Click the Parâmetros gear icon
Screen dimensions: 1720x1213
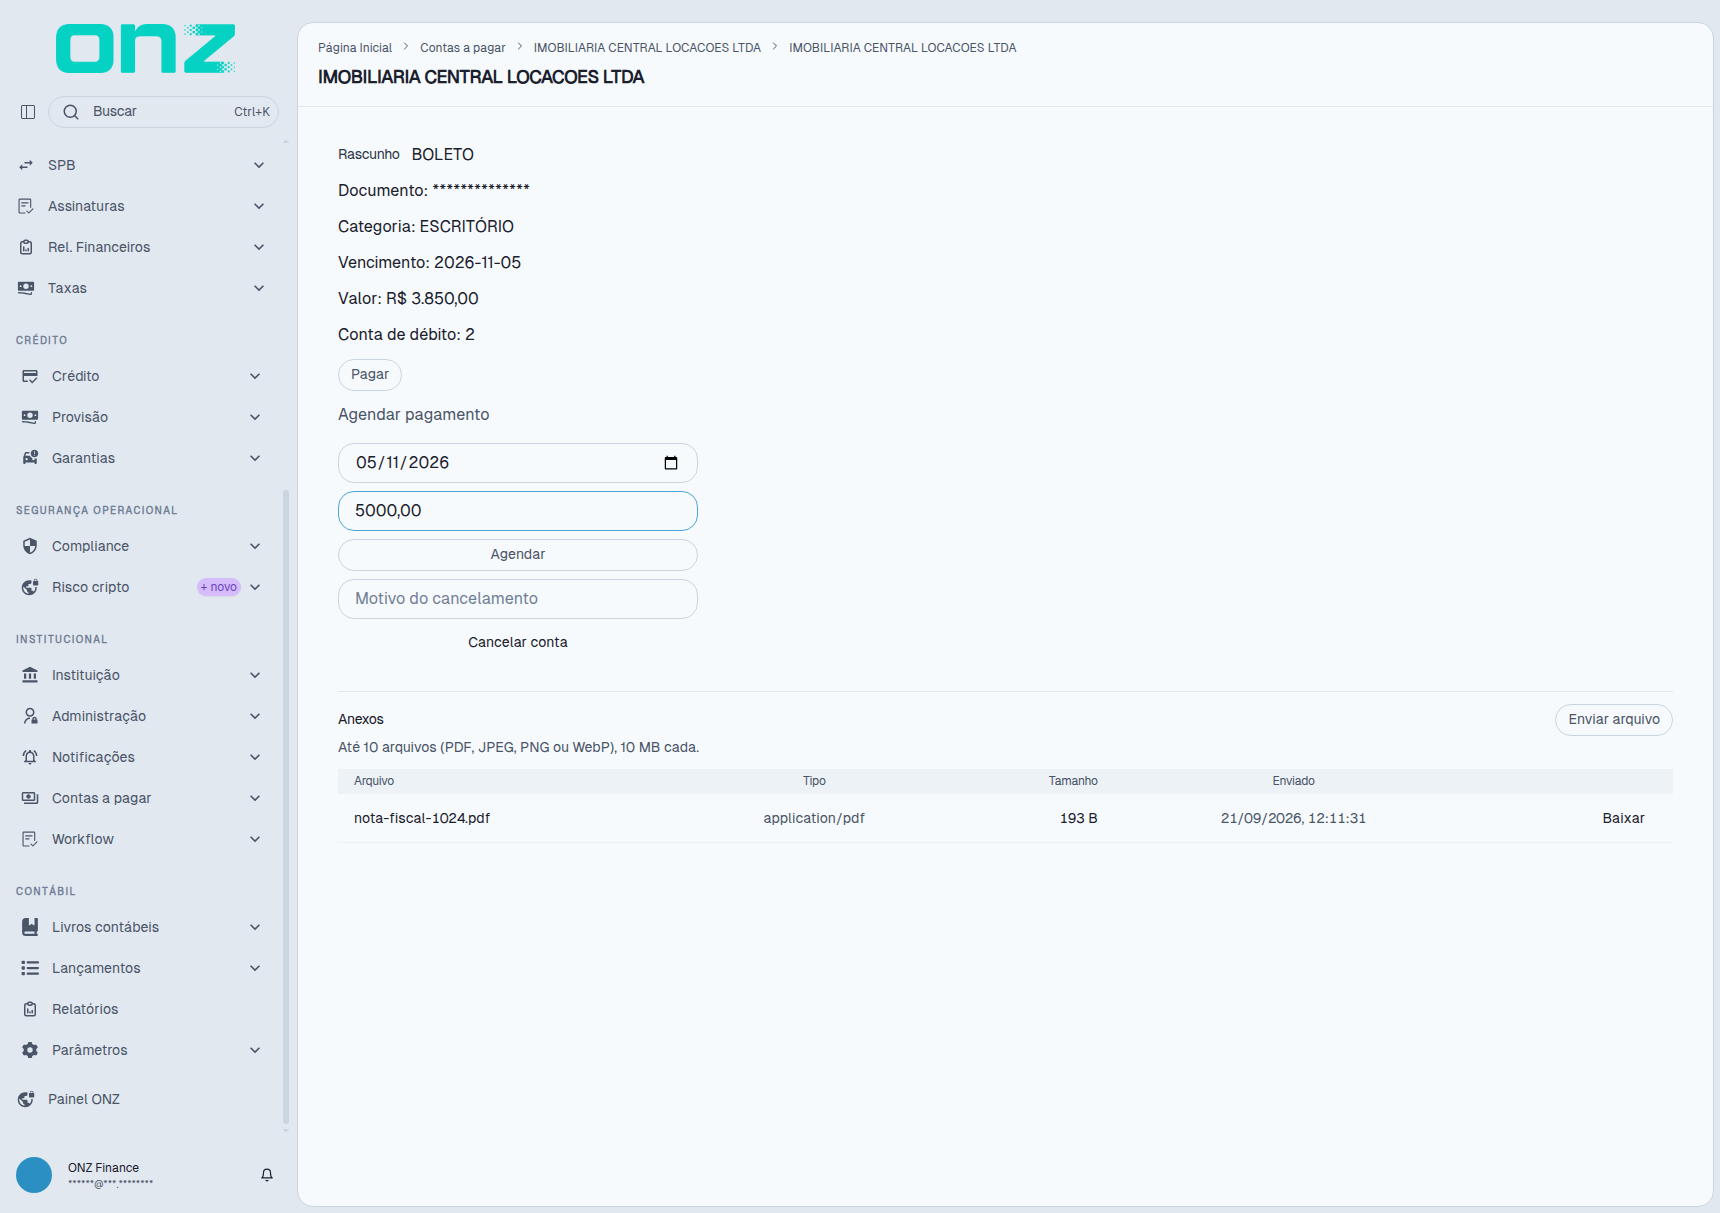coord(30,1050)
